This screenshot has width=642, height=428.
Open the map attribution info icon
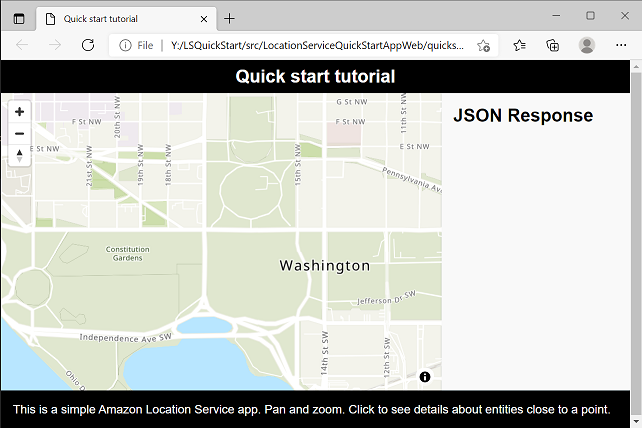[425, 377]
